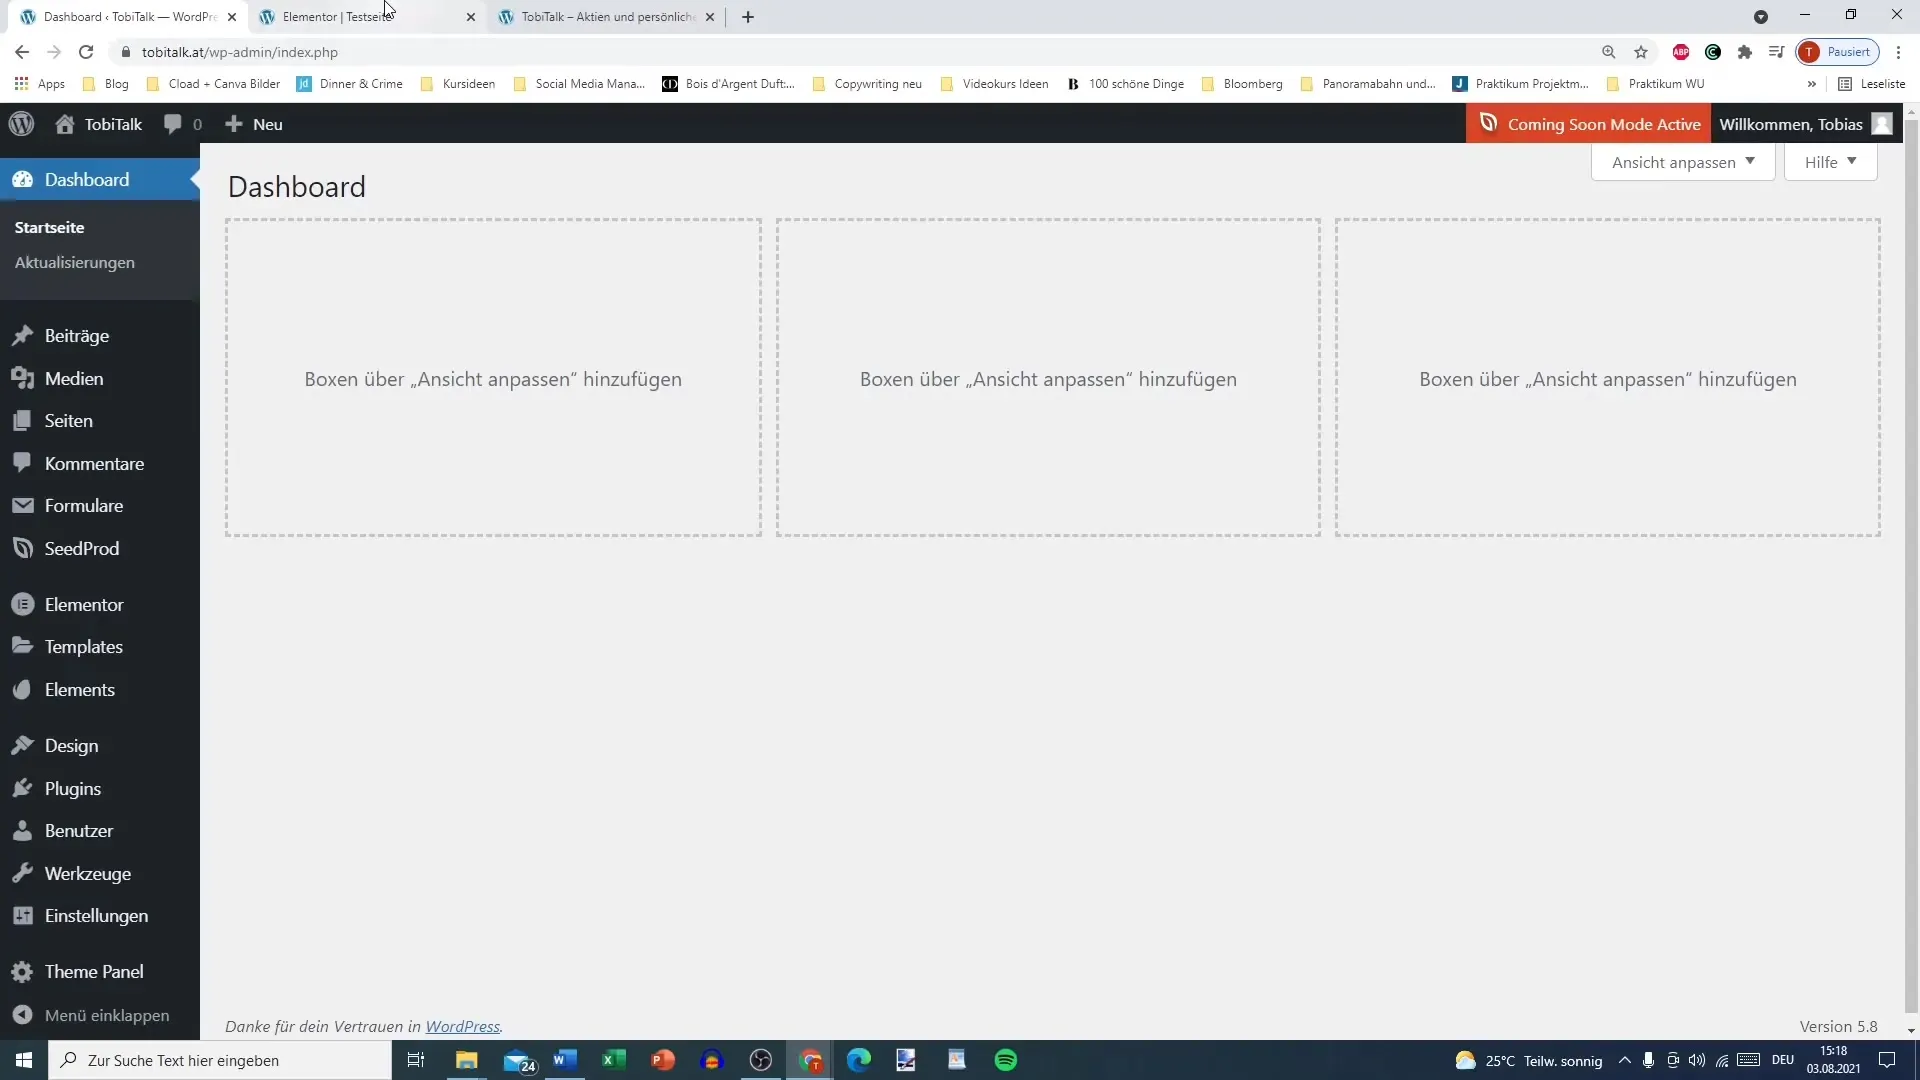Click TobiTalk site title link

[112, 124]
